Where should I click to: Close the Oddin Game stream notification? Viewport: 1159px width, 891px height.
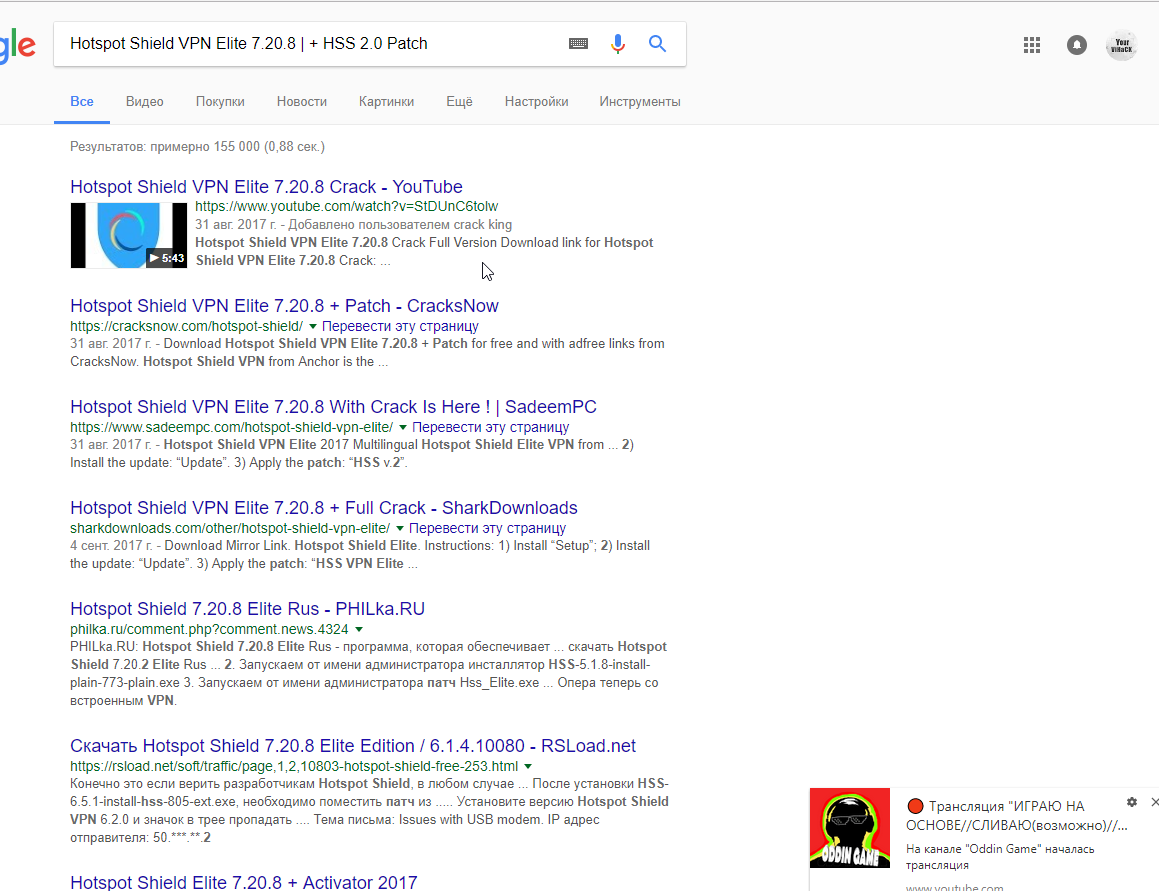pos(1155,802)
